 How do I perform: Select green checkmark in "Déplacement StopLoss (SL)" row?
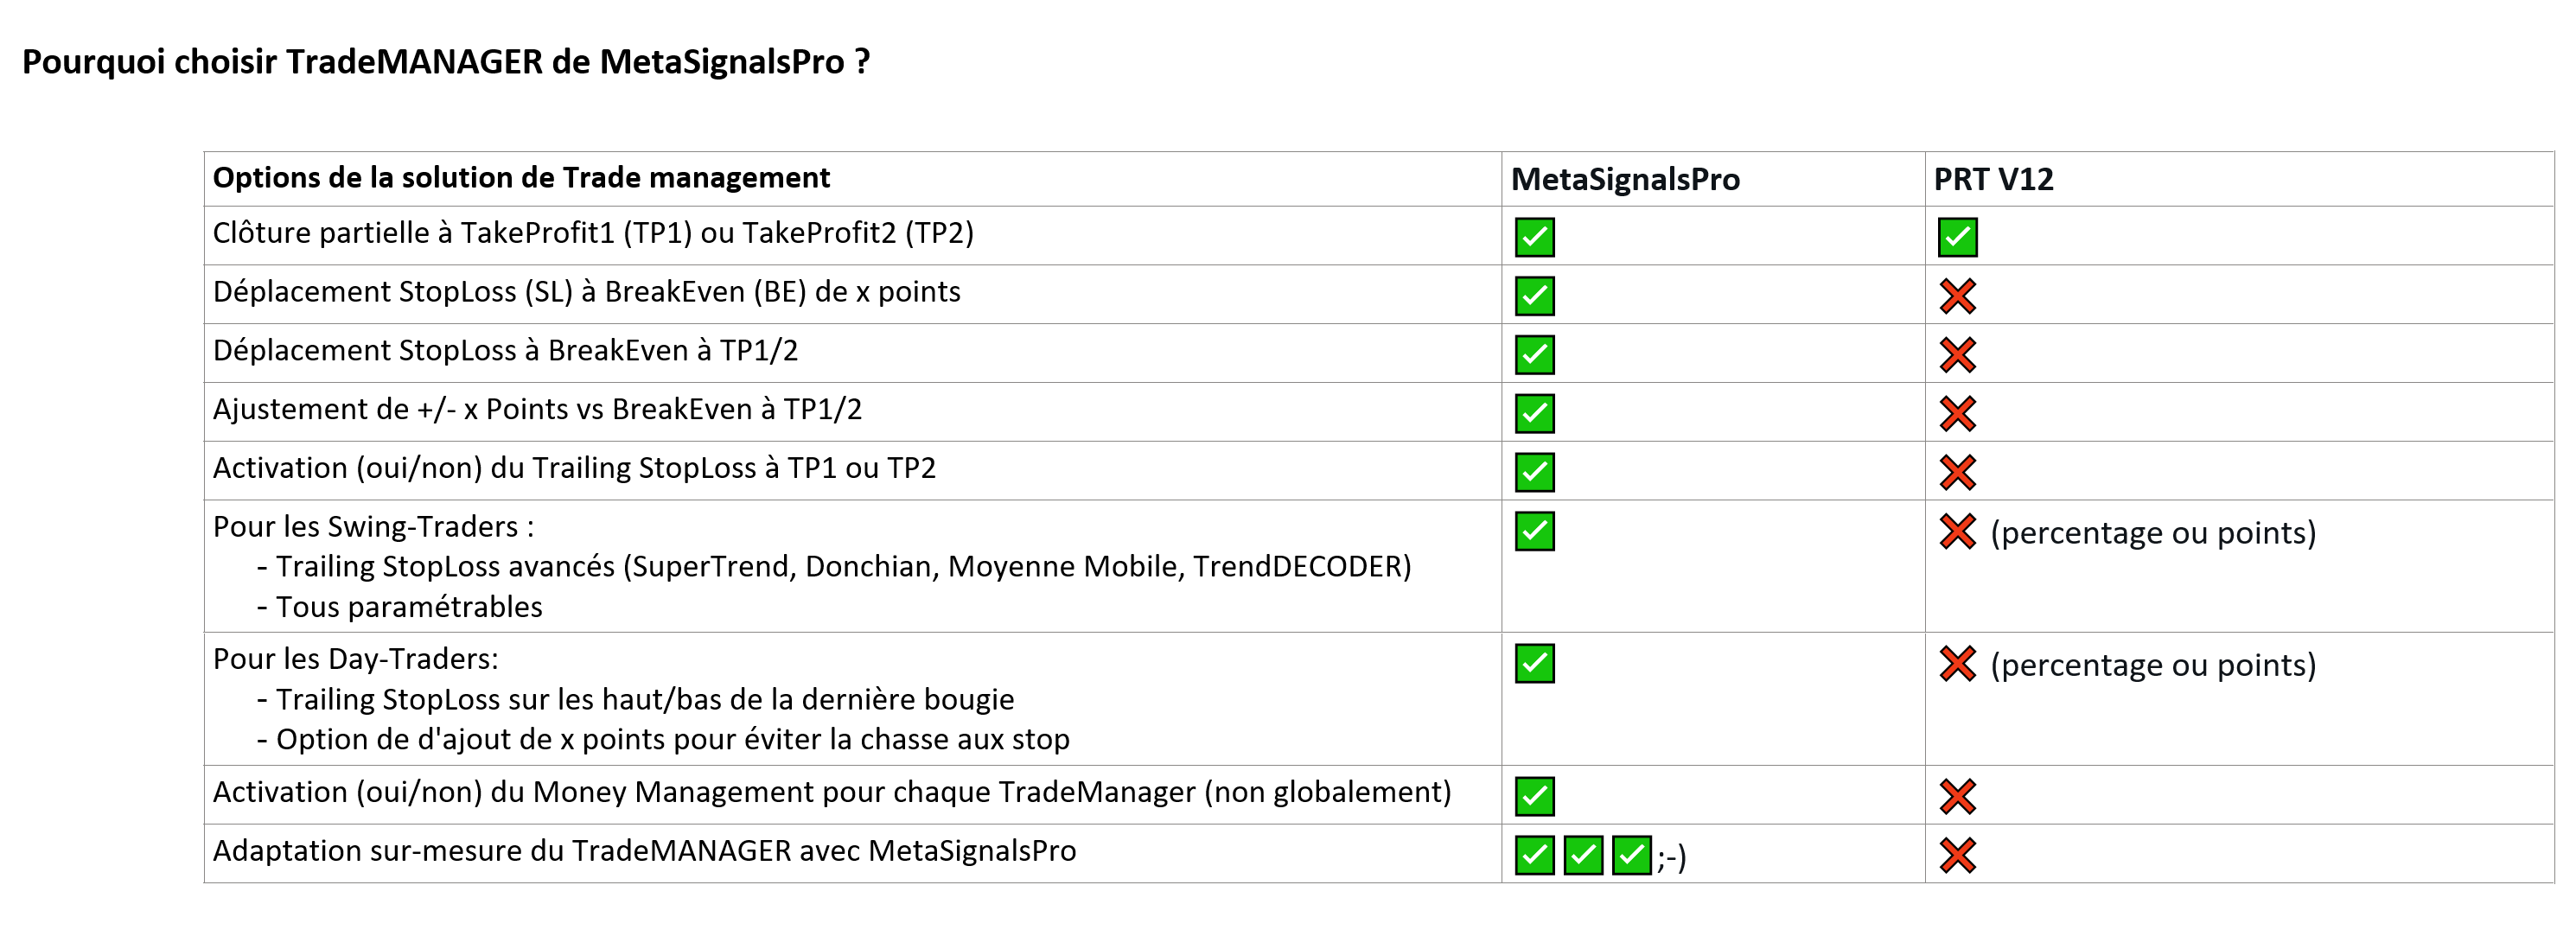pyautogui.click(x=1534, y=296)
